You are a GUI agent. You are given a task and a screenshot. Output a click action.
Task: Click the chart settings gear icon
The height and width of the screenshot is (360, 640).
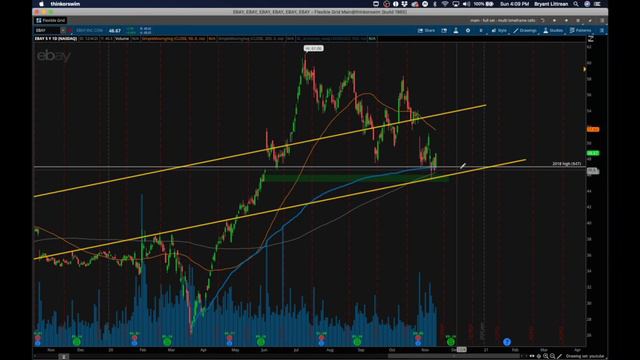click(x=468, y=31)
